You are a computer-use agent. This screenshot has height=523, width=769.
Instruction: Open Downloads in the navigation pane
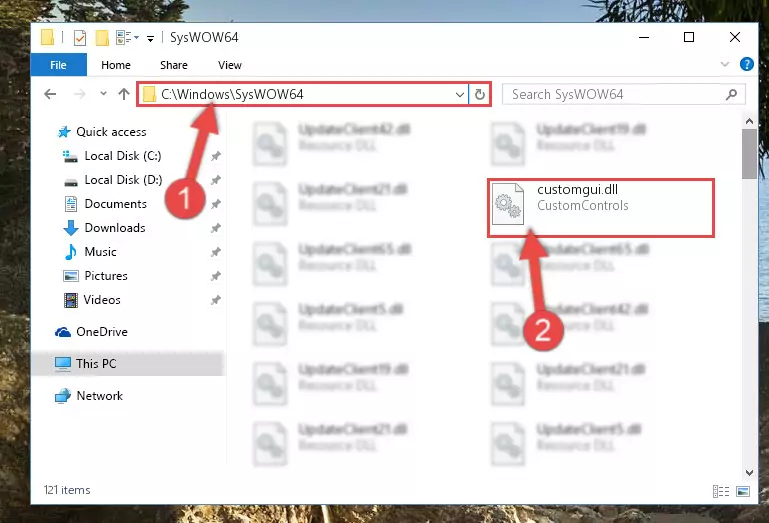point(115,228)
